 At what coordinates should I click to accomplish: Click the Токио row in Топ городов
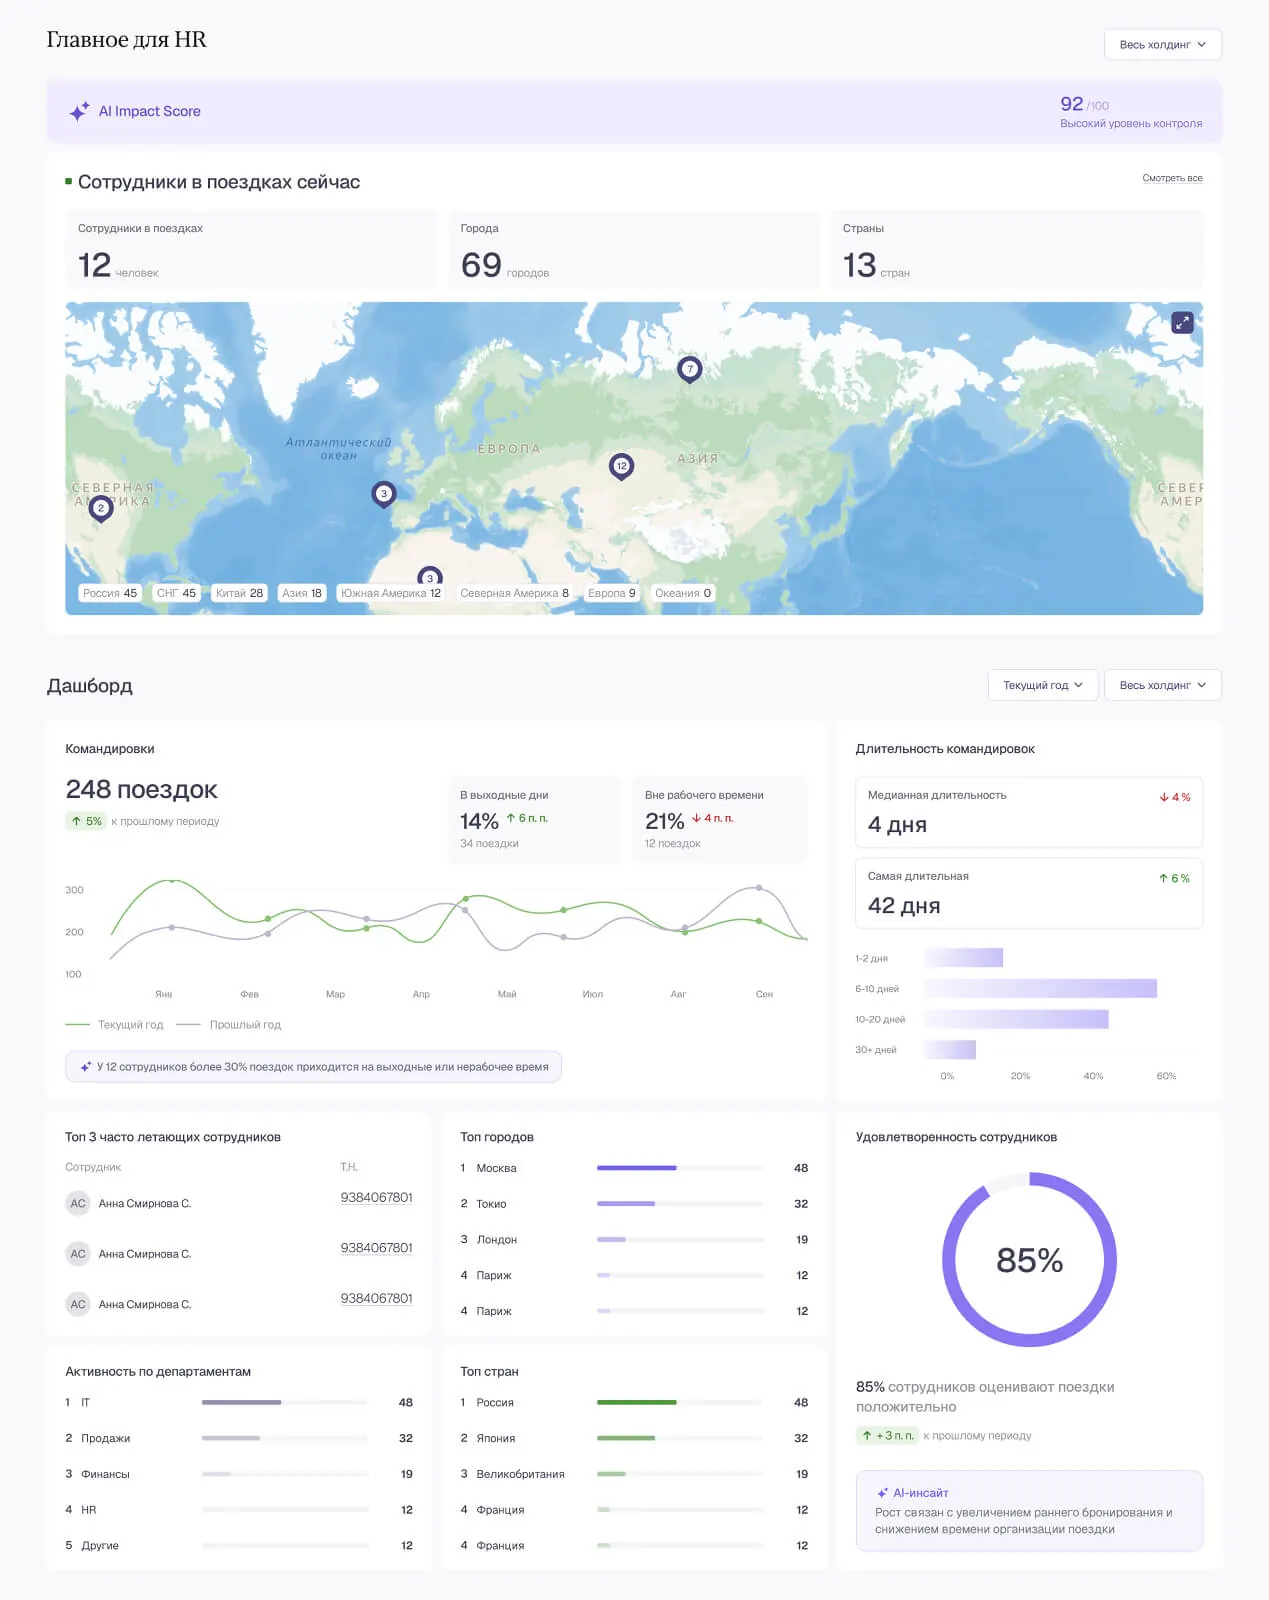click(x=634, y=1204)
